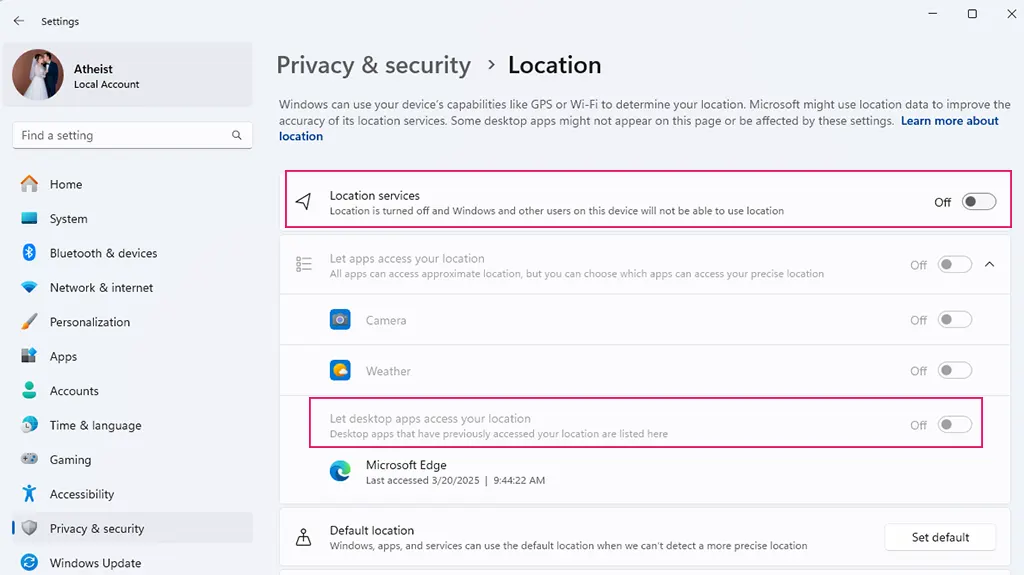Screen dimensions: 1024x575
Task: Open the Learn more about location link
Action: pyautogui.click(x=949, y=121)
